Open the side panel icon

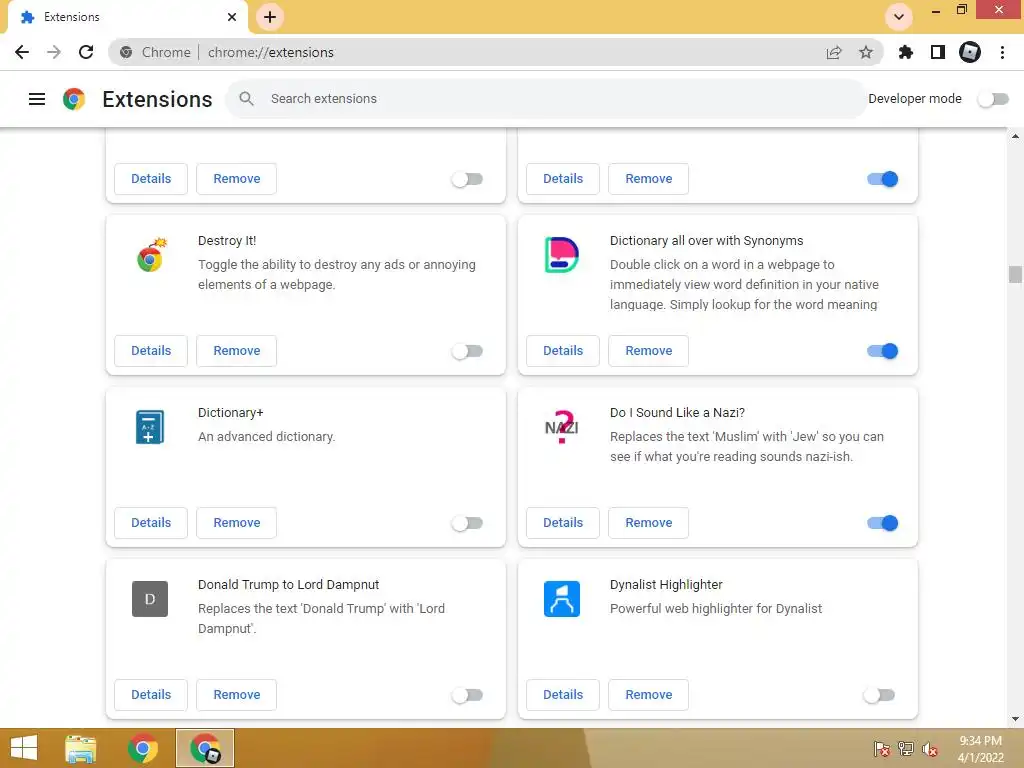(938, 52)
